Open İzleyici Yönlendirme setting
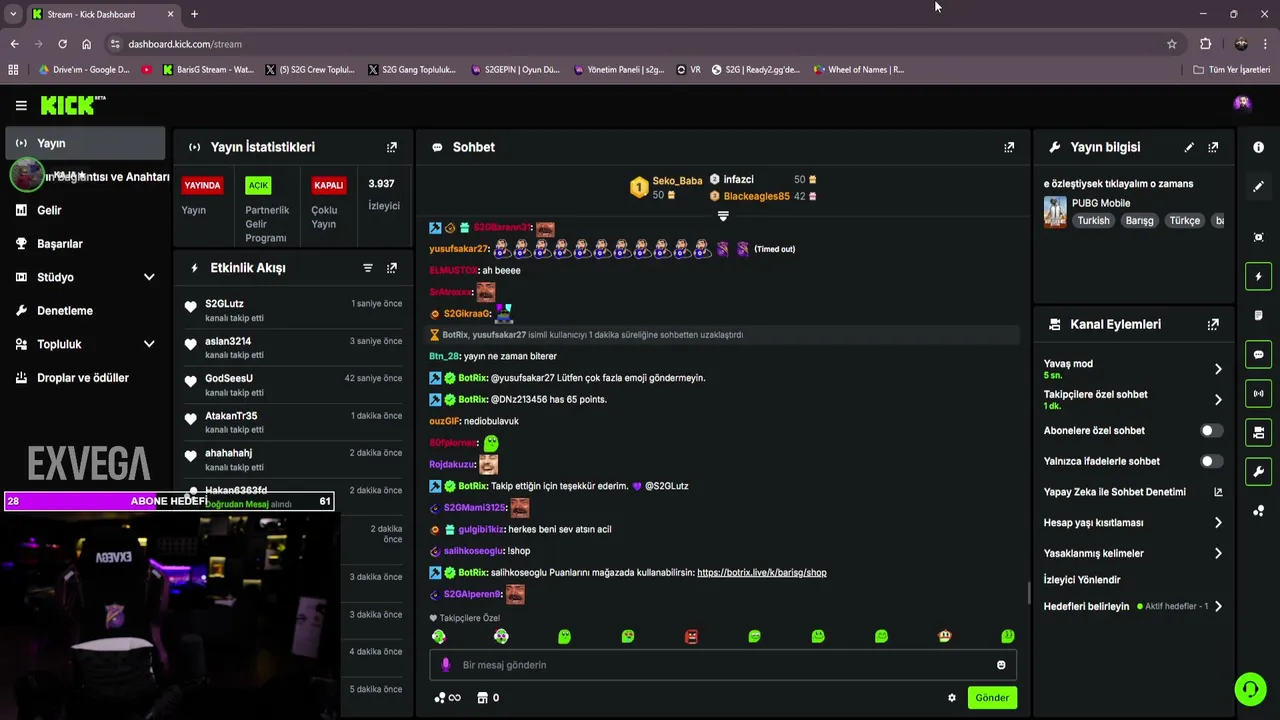This screenshot has width=1280, height=720. pyautogui.click(x=1082, y=580)
